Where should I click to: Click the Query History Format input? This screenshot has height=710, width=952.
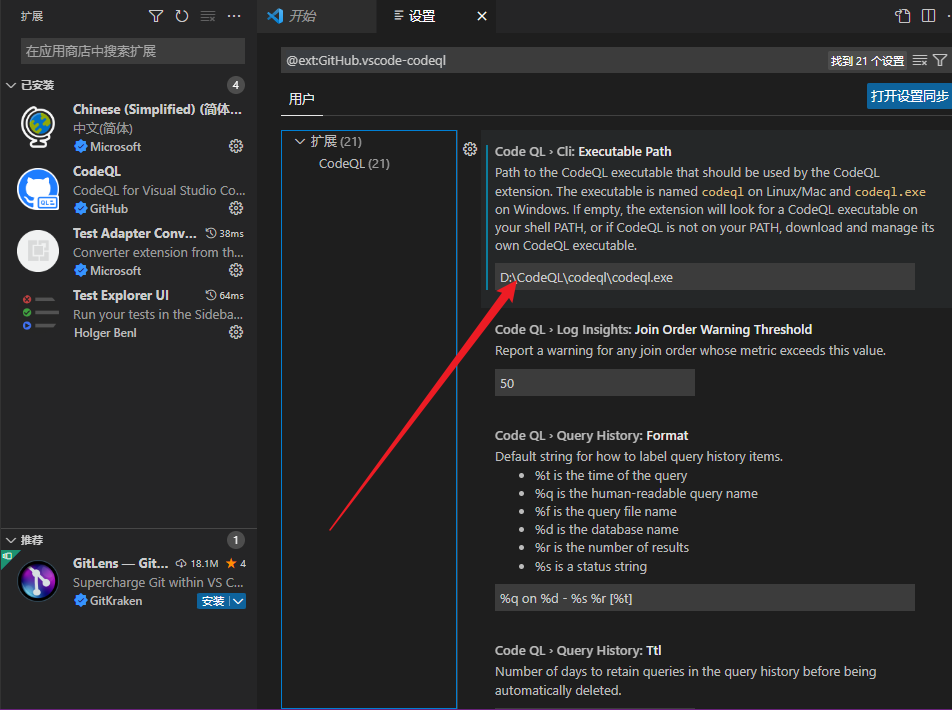click(704, 598)
